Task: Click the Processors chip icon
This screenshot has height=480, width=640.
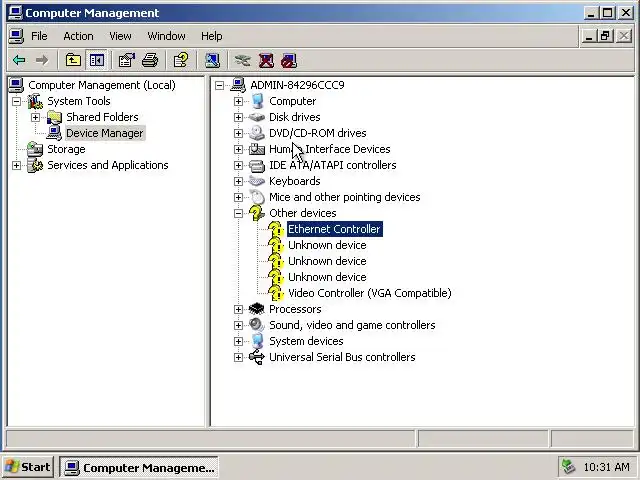Action: coord(257,309)
